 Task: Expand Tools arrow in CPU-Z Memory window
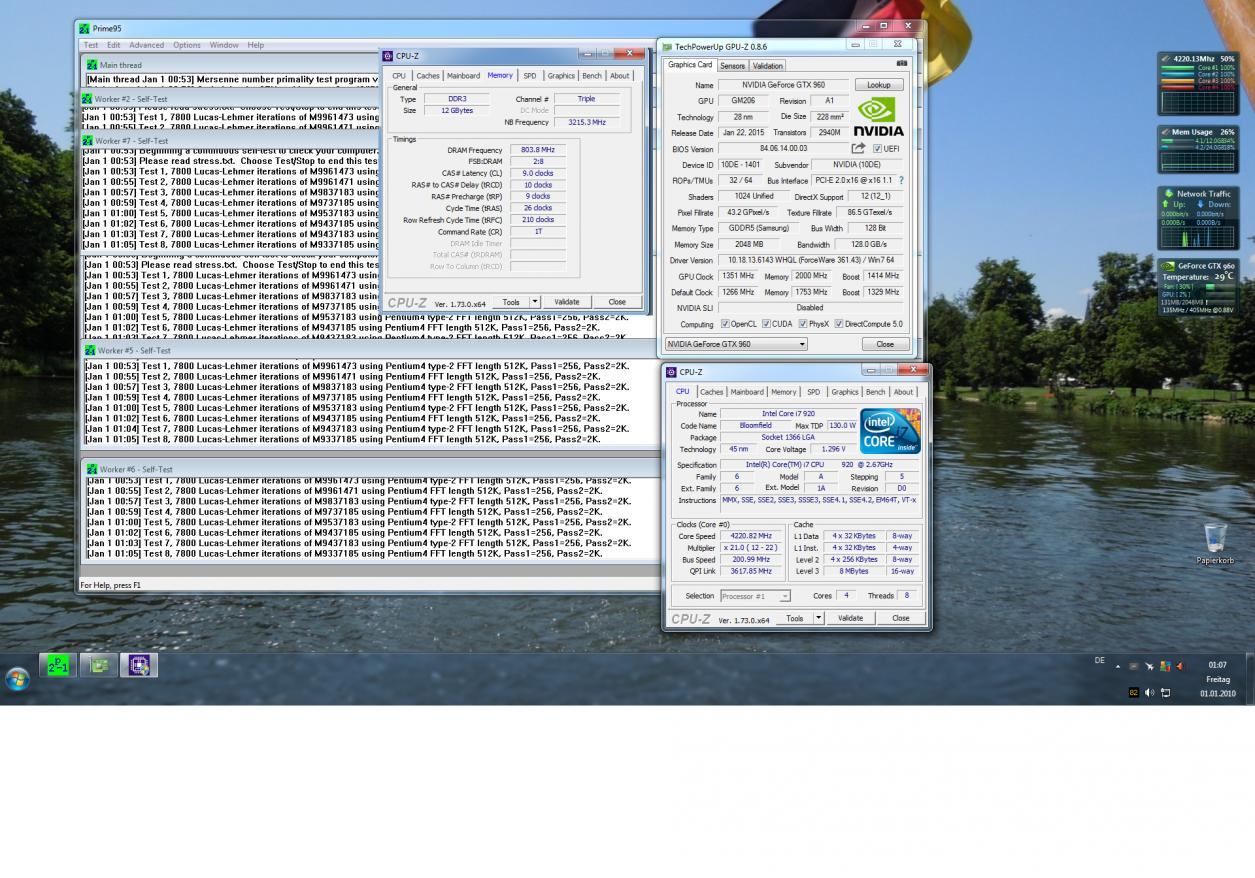(x=535, y=302)
